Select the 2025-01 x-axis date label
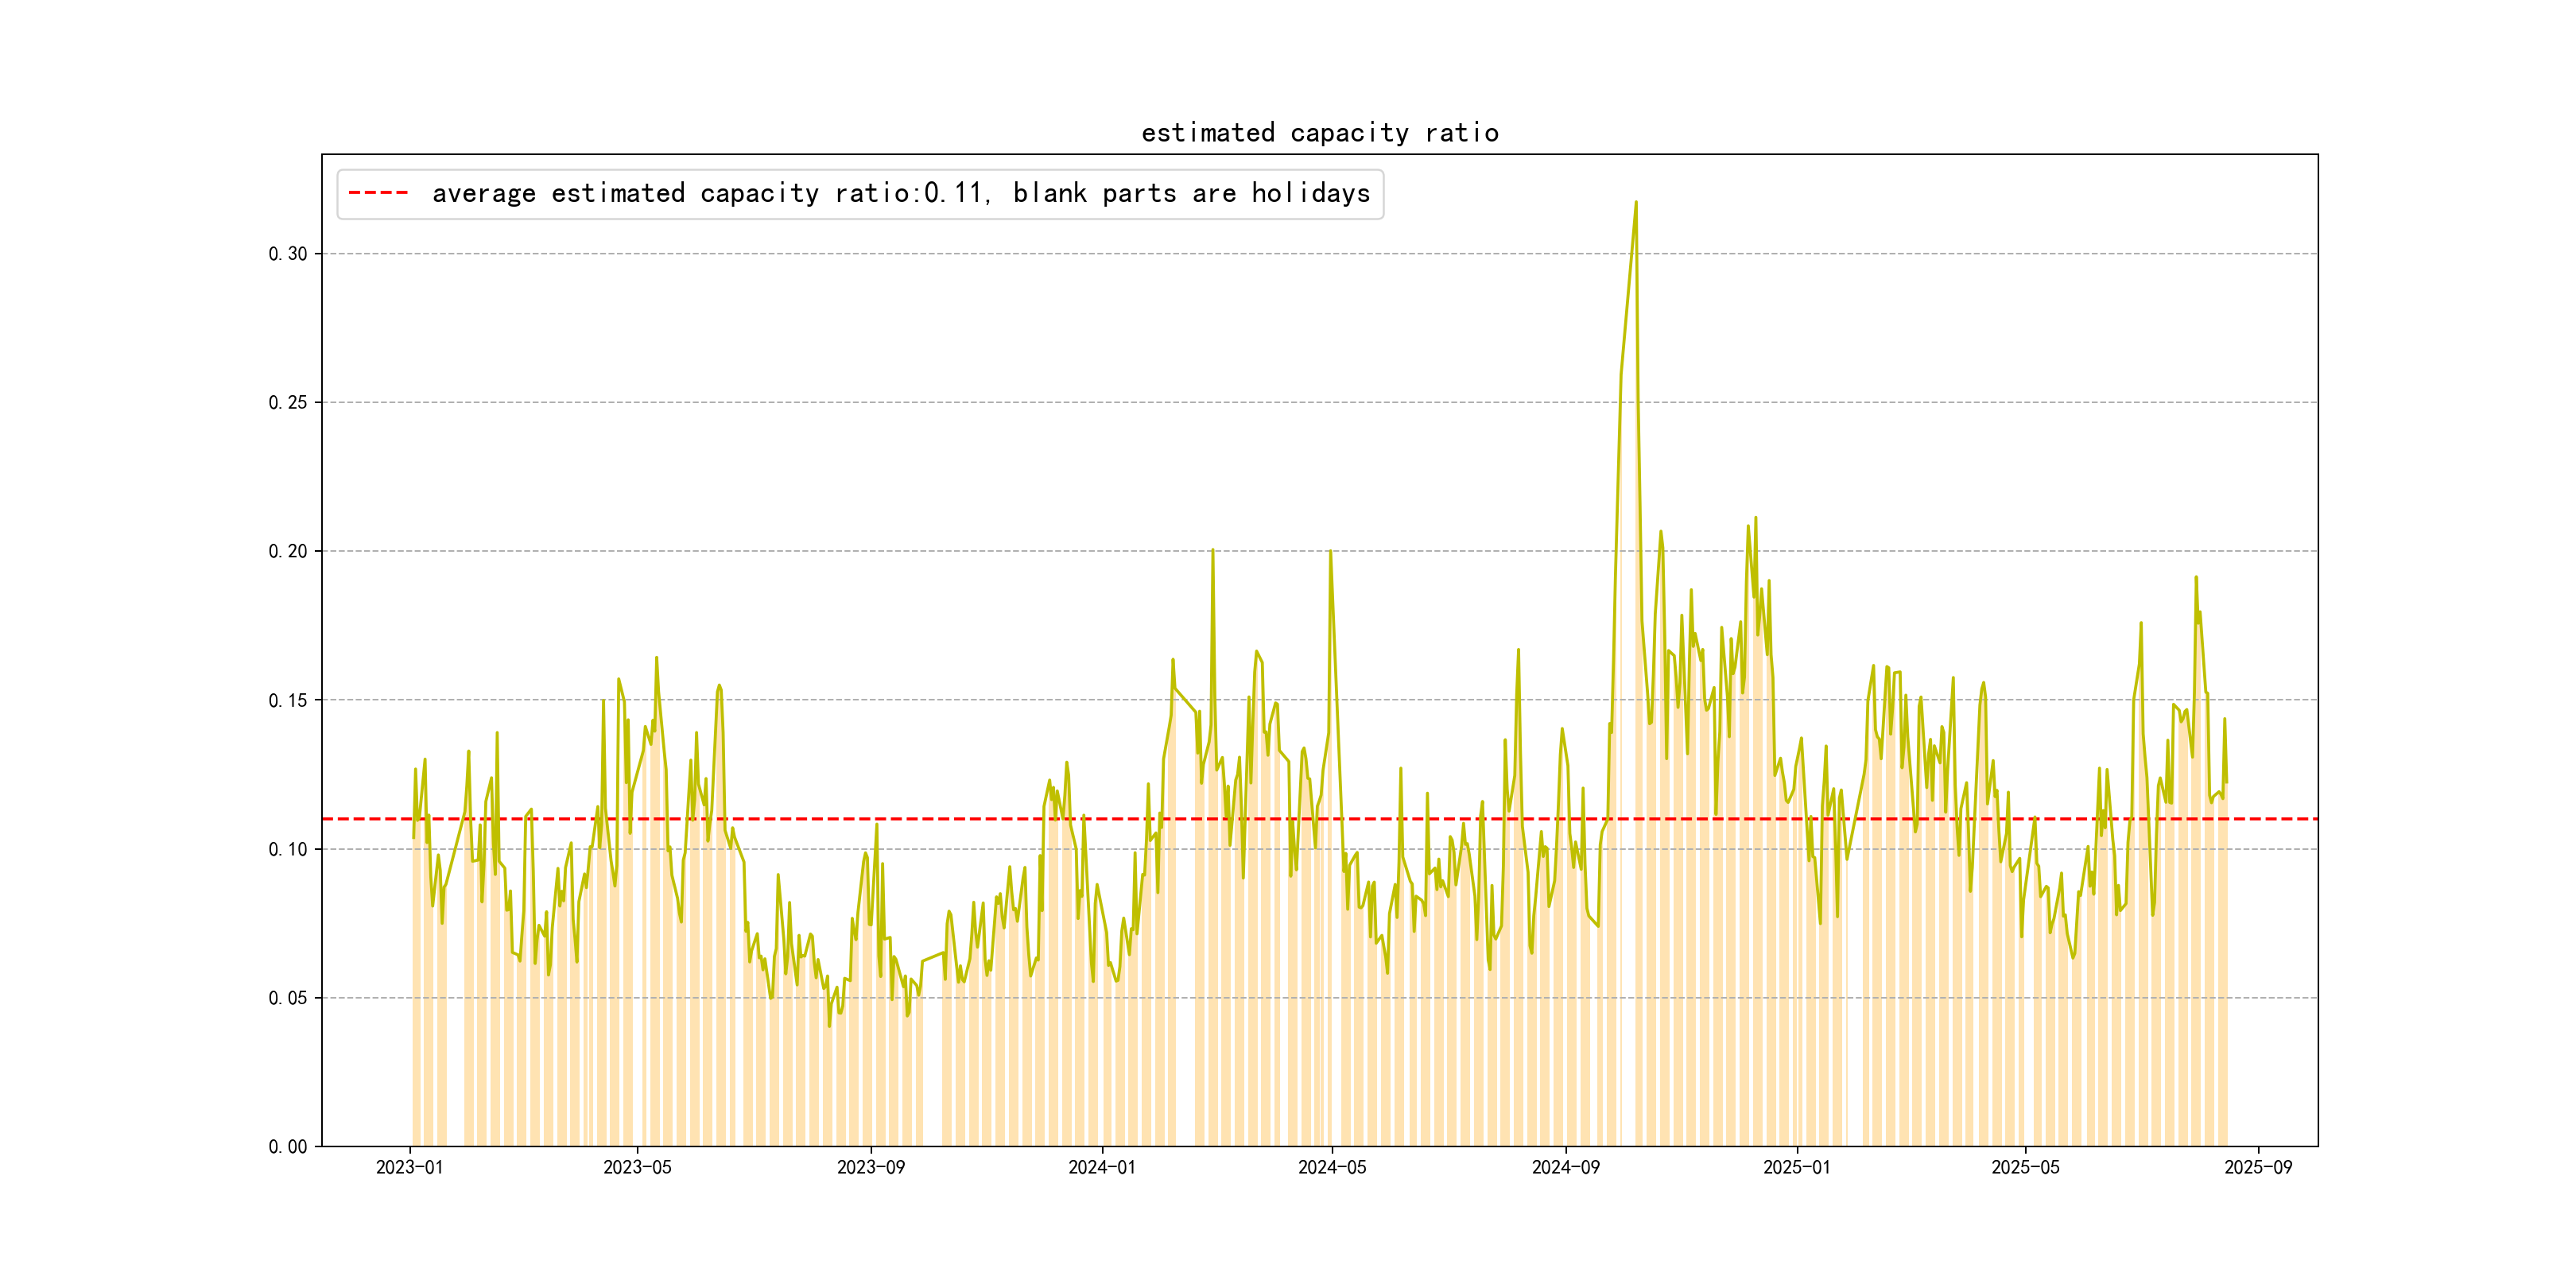This screenshot has height=1288, width=2576. point(1796,1168)
